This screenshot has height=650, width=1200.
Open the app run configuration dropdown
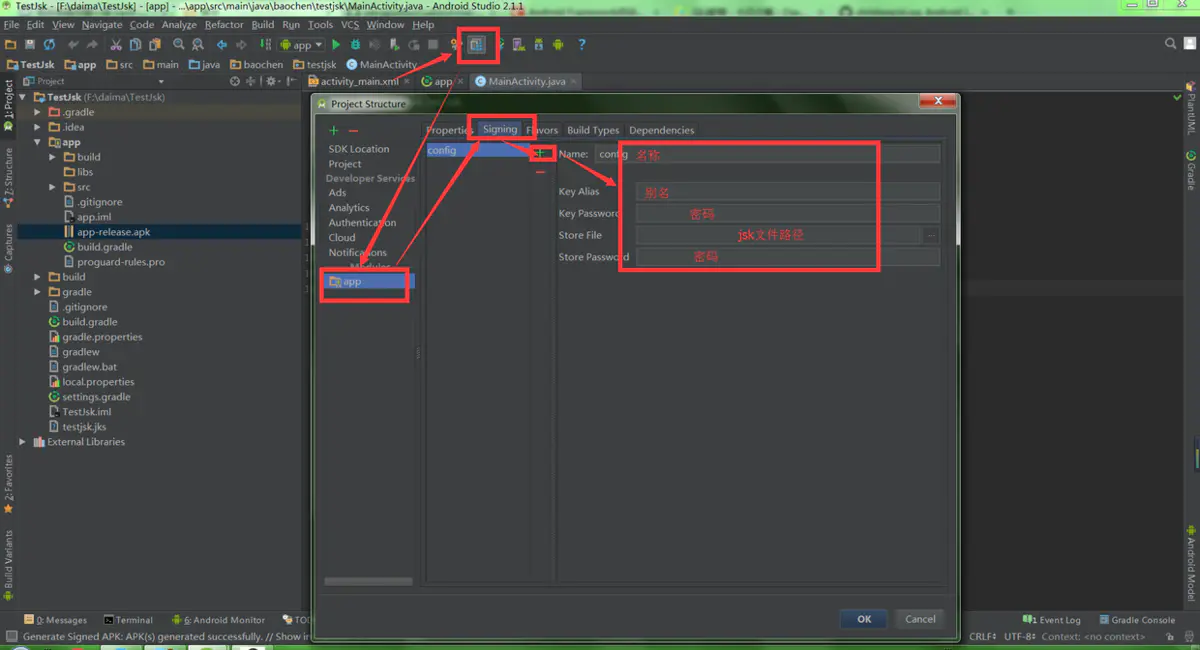[302, 45]
